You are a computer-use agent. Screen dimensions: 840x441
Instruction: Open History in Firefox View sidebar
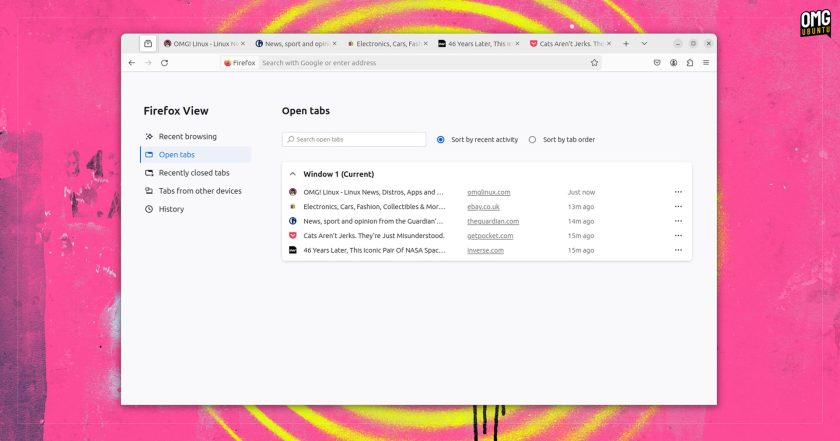tap(195, 209)
